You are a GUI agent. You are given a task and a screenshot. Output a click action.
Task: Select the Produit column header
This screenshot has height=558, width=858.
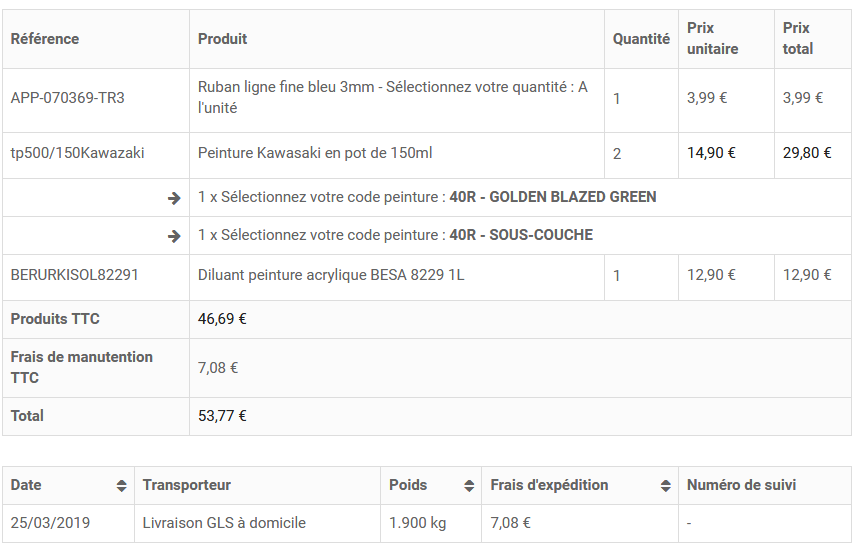pyautogui.click(x=223, y=39)
